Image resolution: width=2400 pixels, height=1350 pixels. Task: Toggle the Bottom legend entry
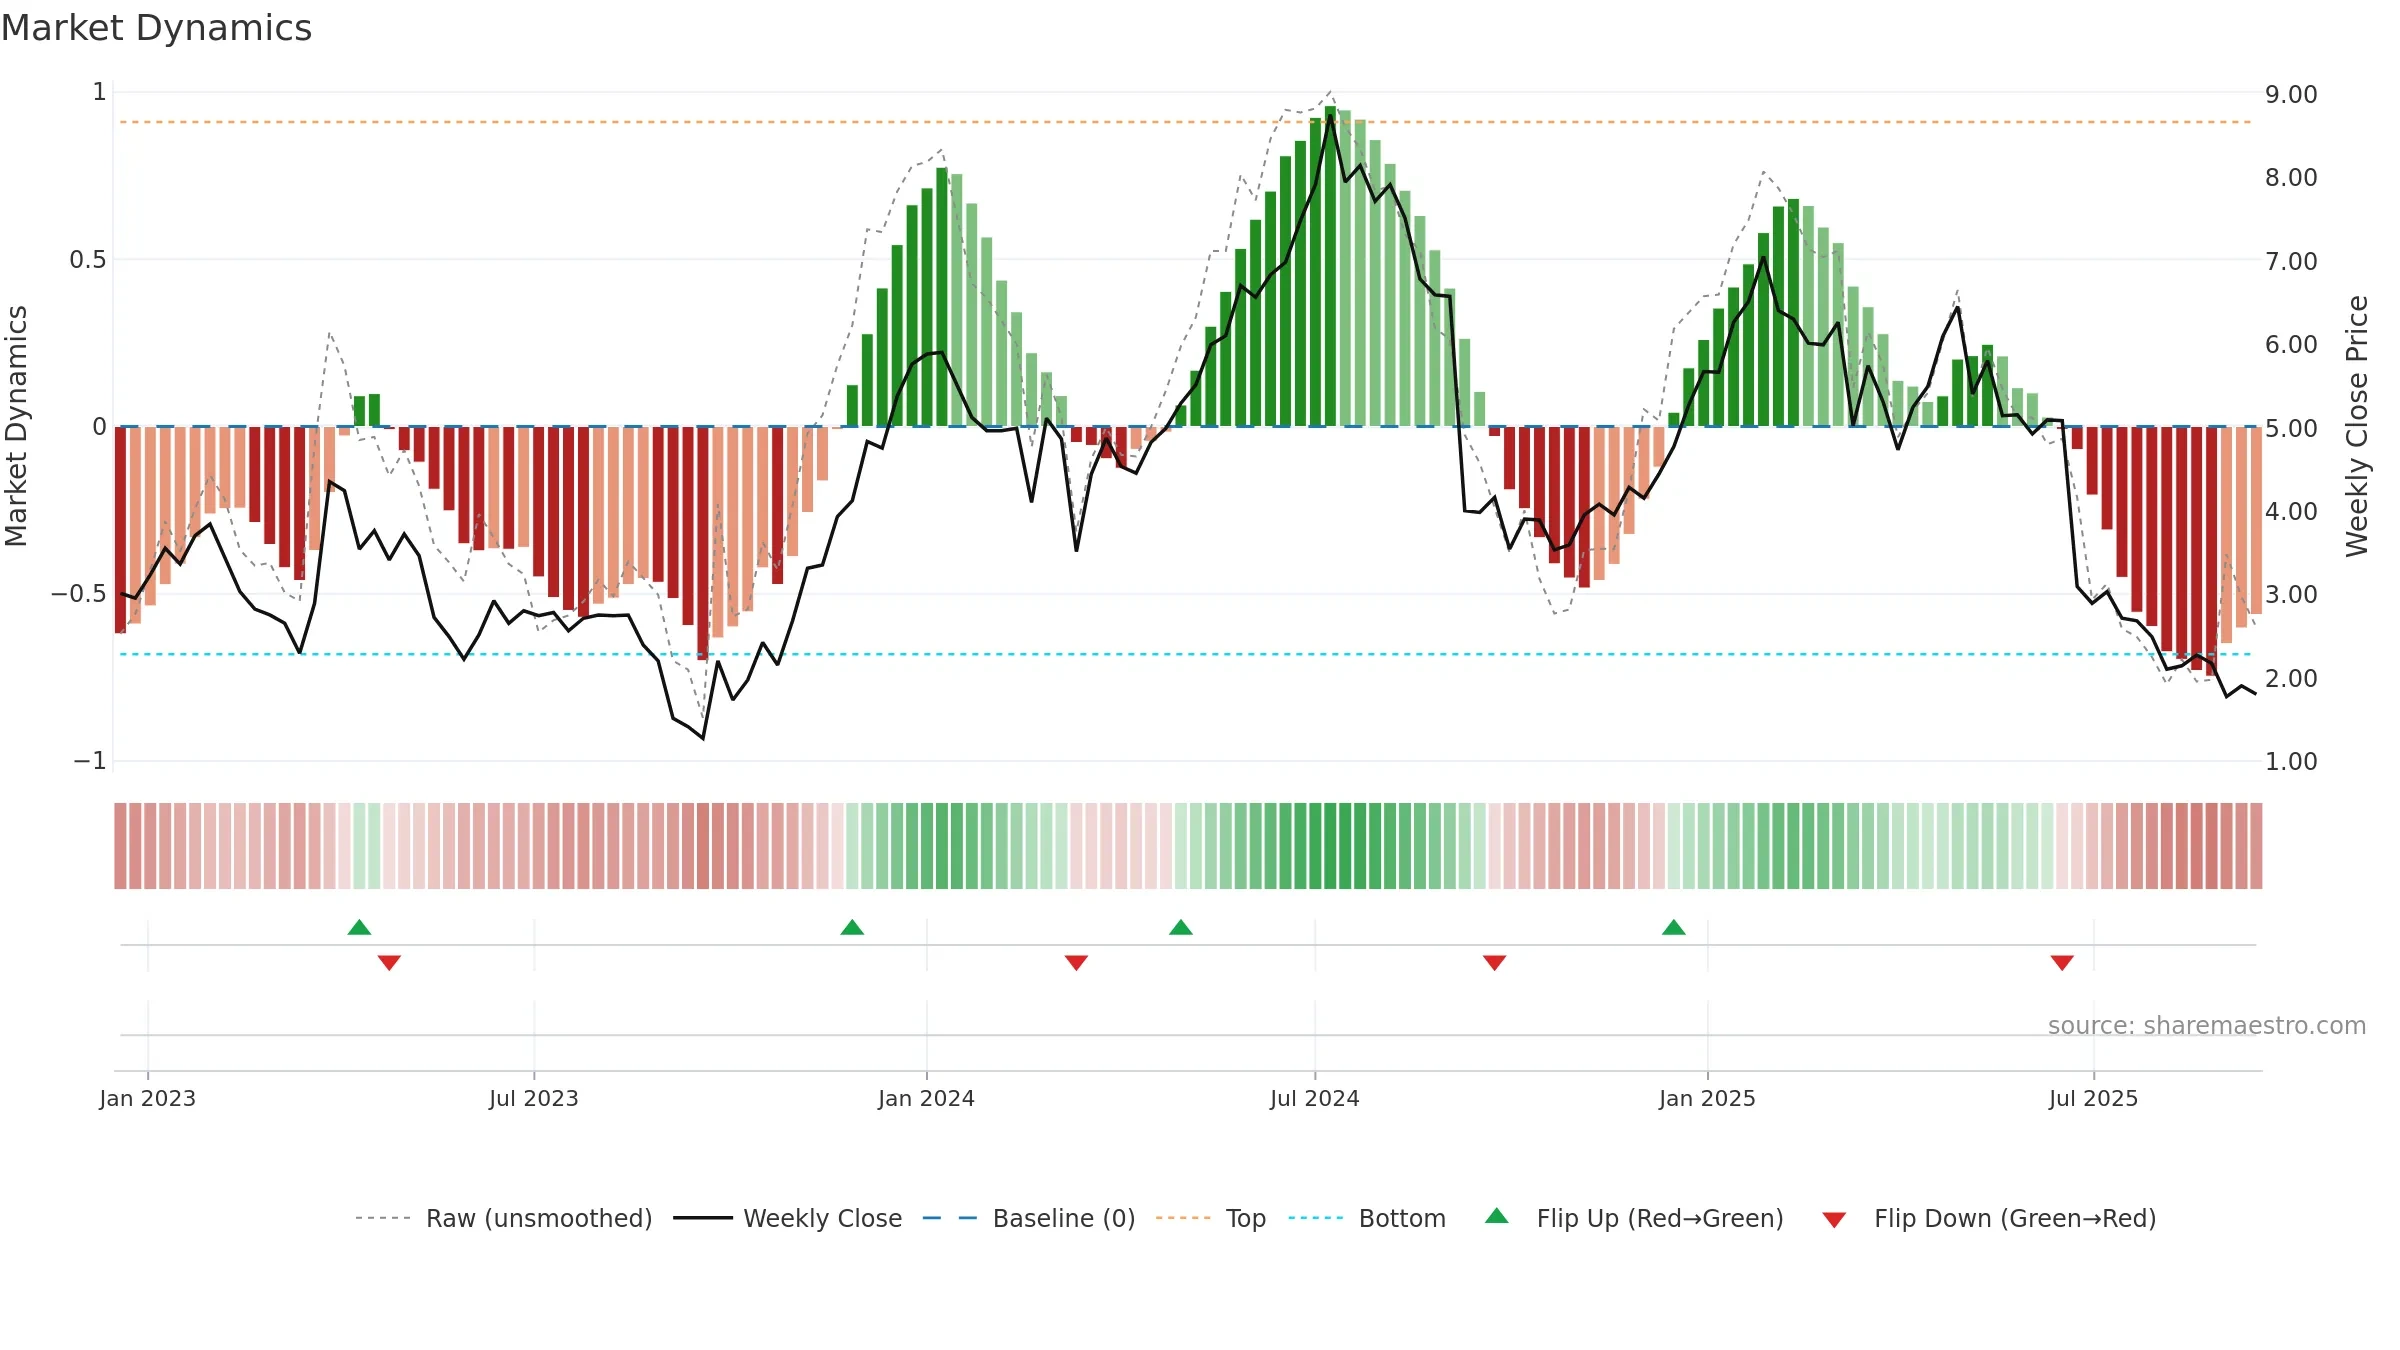point(1367,1218)
